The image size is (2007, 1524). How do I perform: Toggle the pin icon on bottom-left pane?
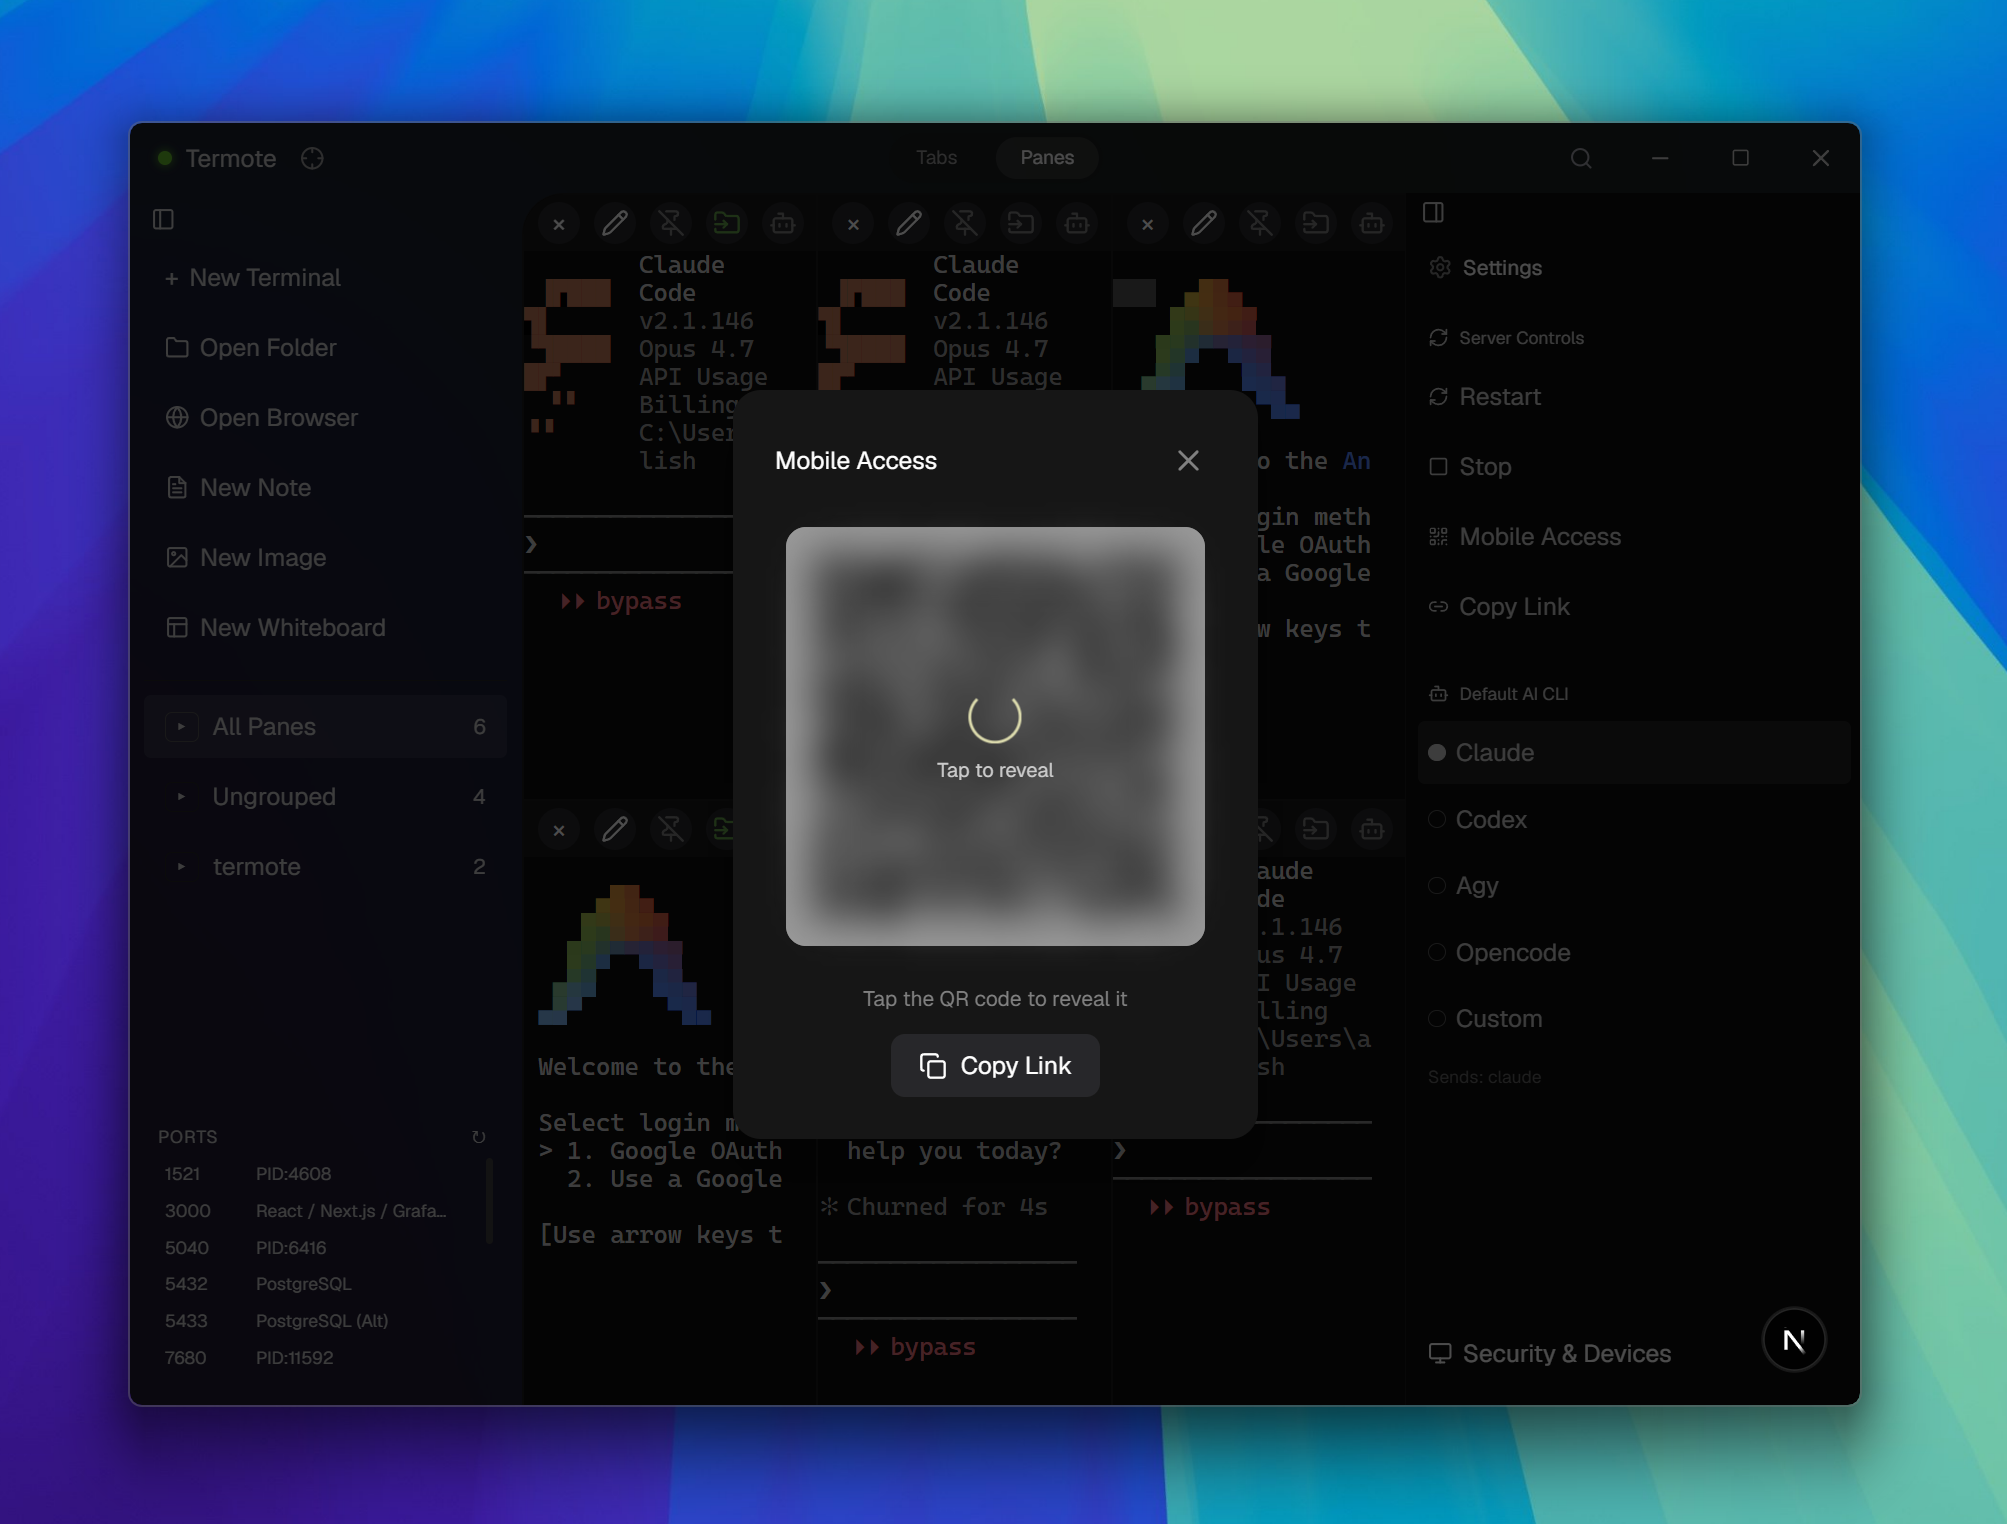pos(671,830)
